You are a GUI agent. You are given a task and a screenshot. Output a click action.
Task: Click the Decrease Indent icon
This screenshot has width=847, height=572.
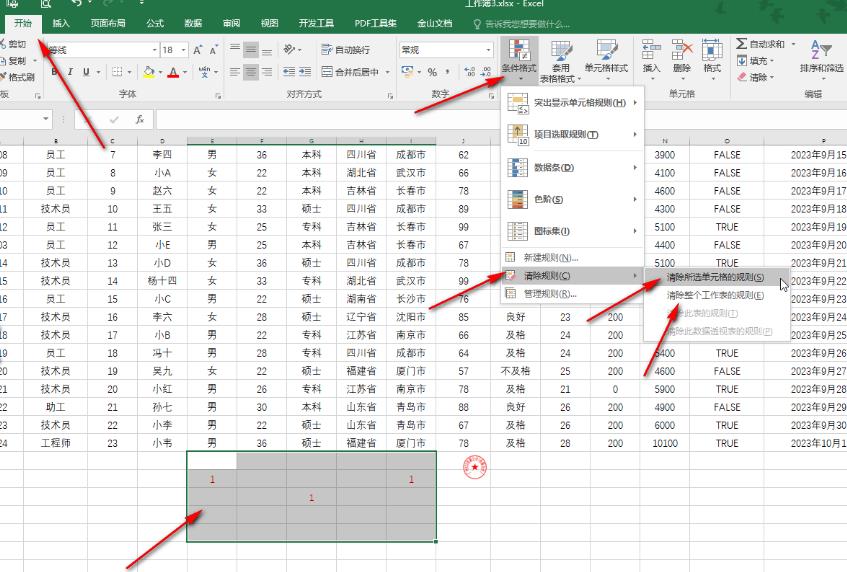pyautogui.click(x=289, y=72)
